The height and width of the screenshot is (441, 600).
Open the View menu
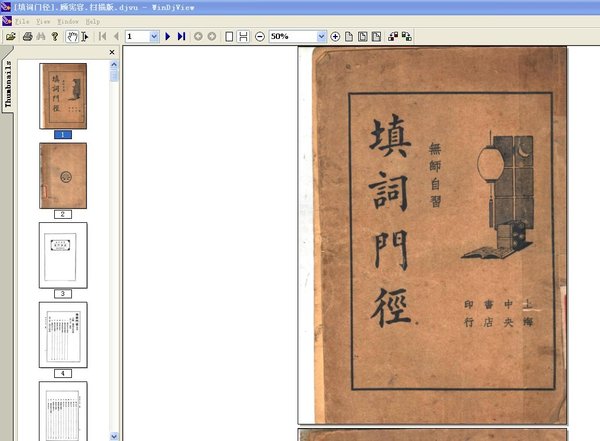coord(43,21)
